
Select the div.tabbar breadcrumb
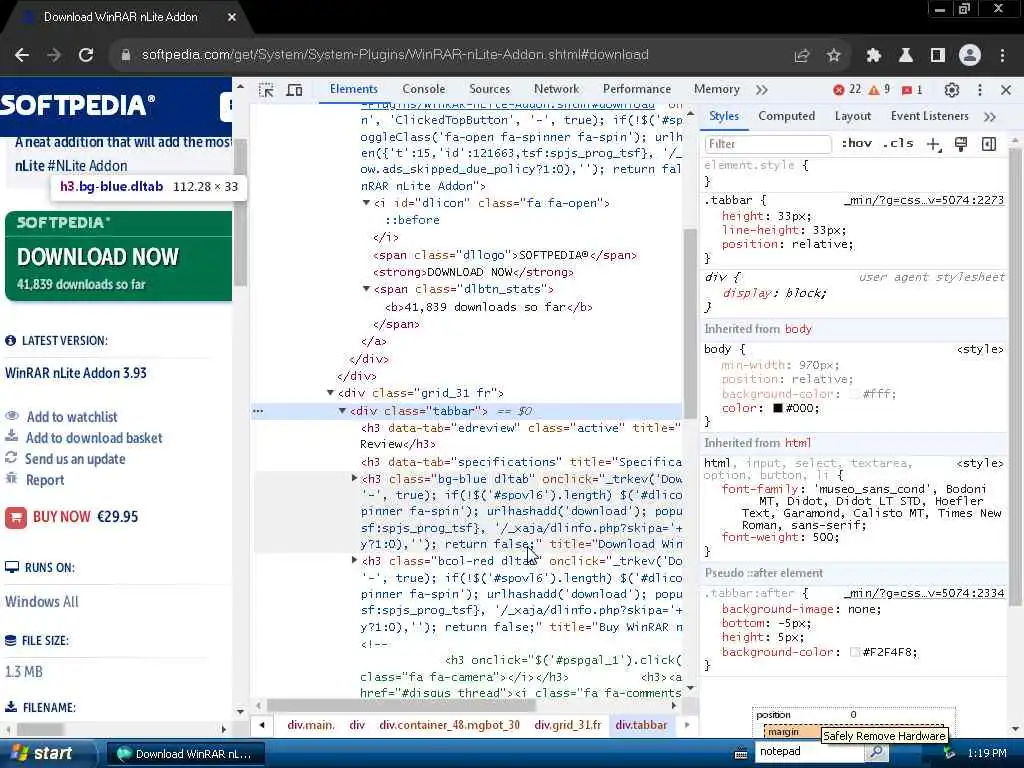tap(641, 725)
